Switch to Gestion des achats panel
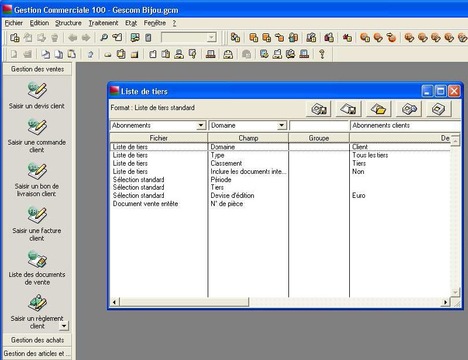 tap(37, 340)
